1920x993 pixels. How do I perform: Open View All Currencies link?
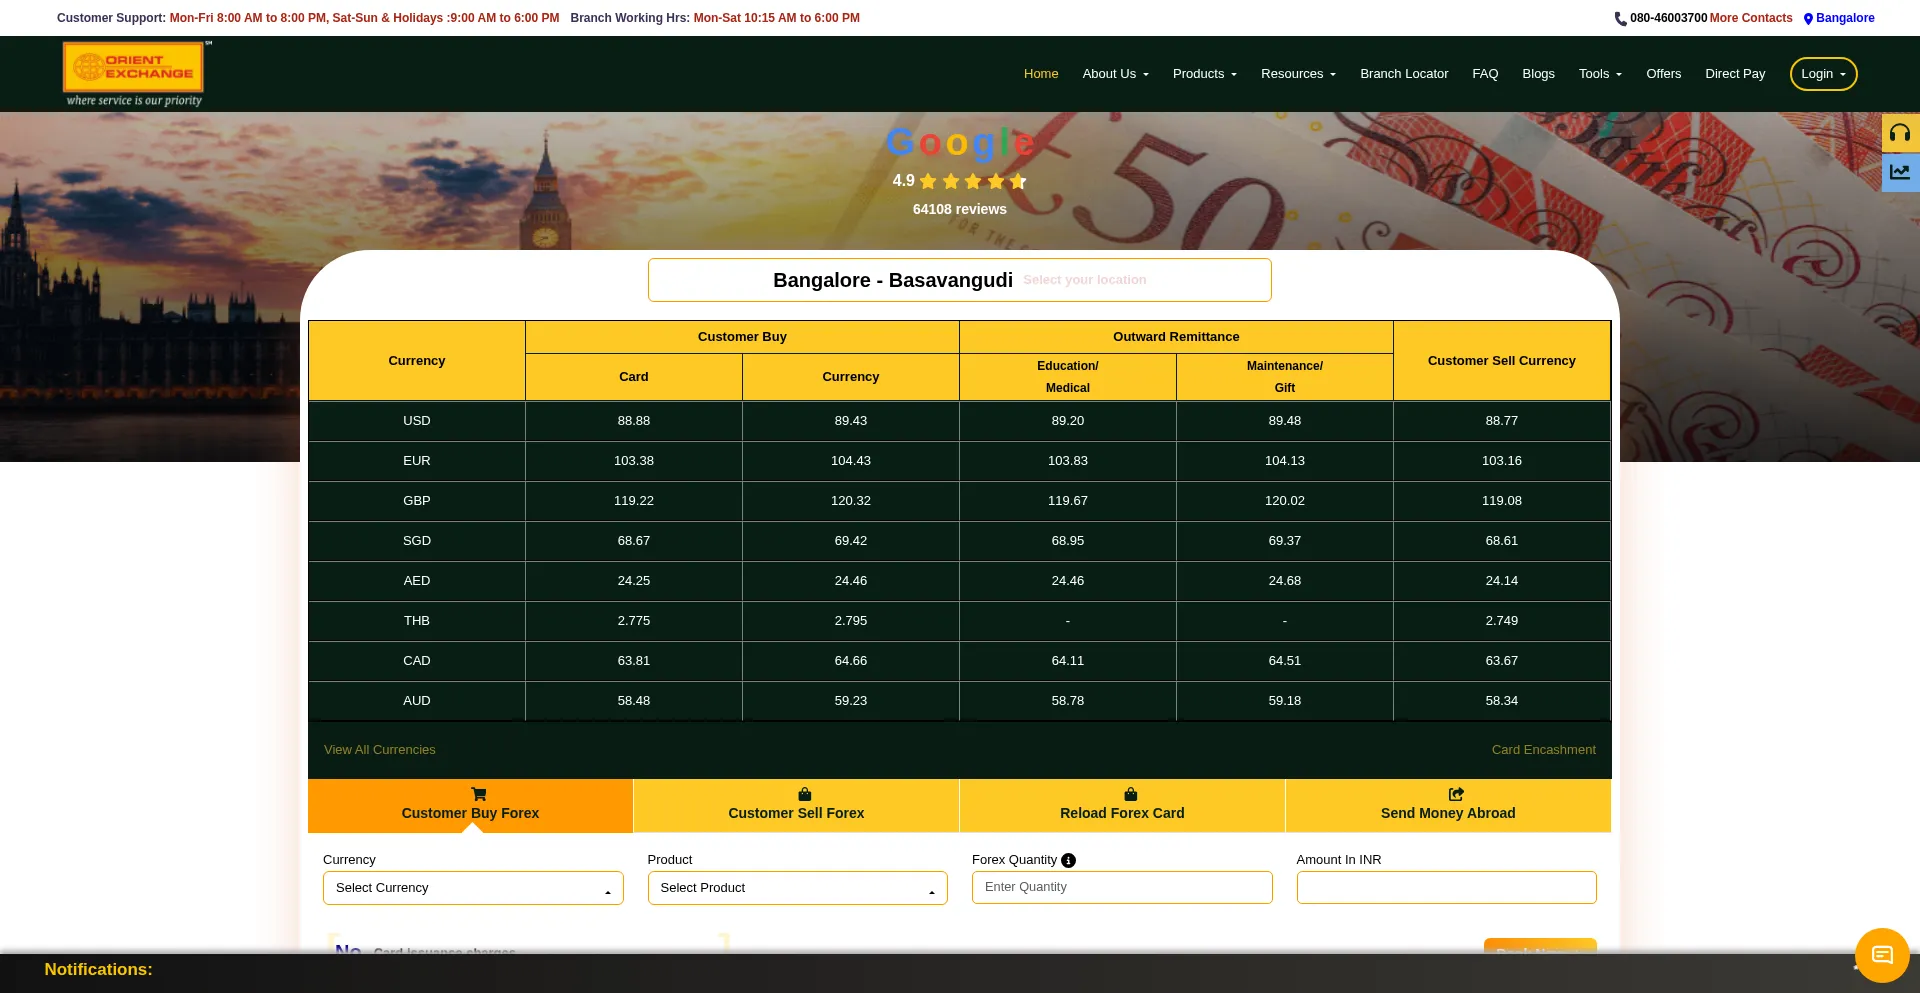click(379, 750)
